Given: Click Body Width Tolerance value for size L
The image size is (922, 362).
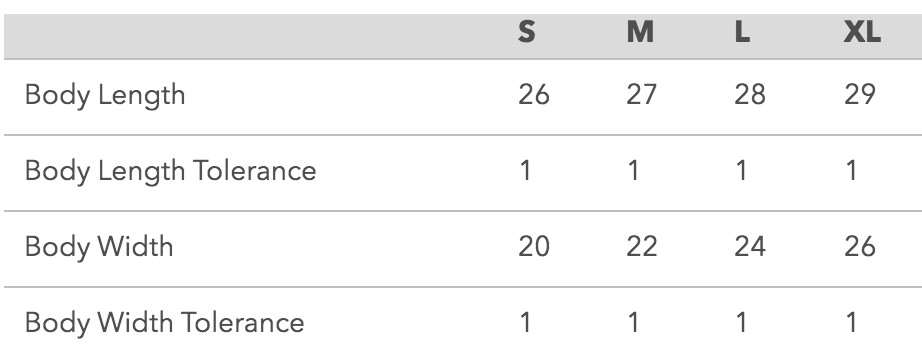Looking at the screenshot, I should pos(741,323).
